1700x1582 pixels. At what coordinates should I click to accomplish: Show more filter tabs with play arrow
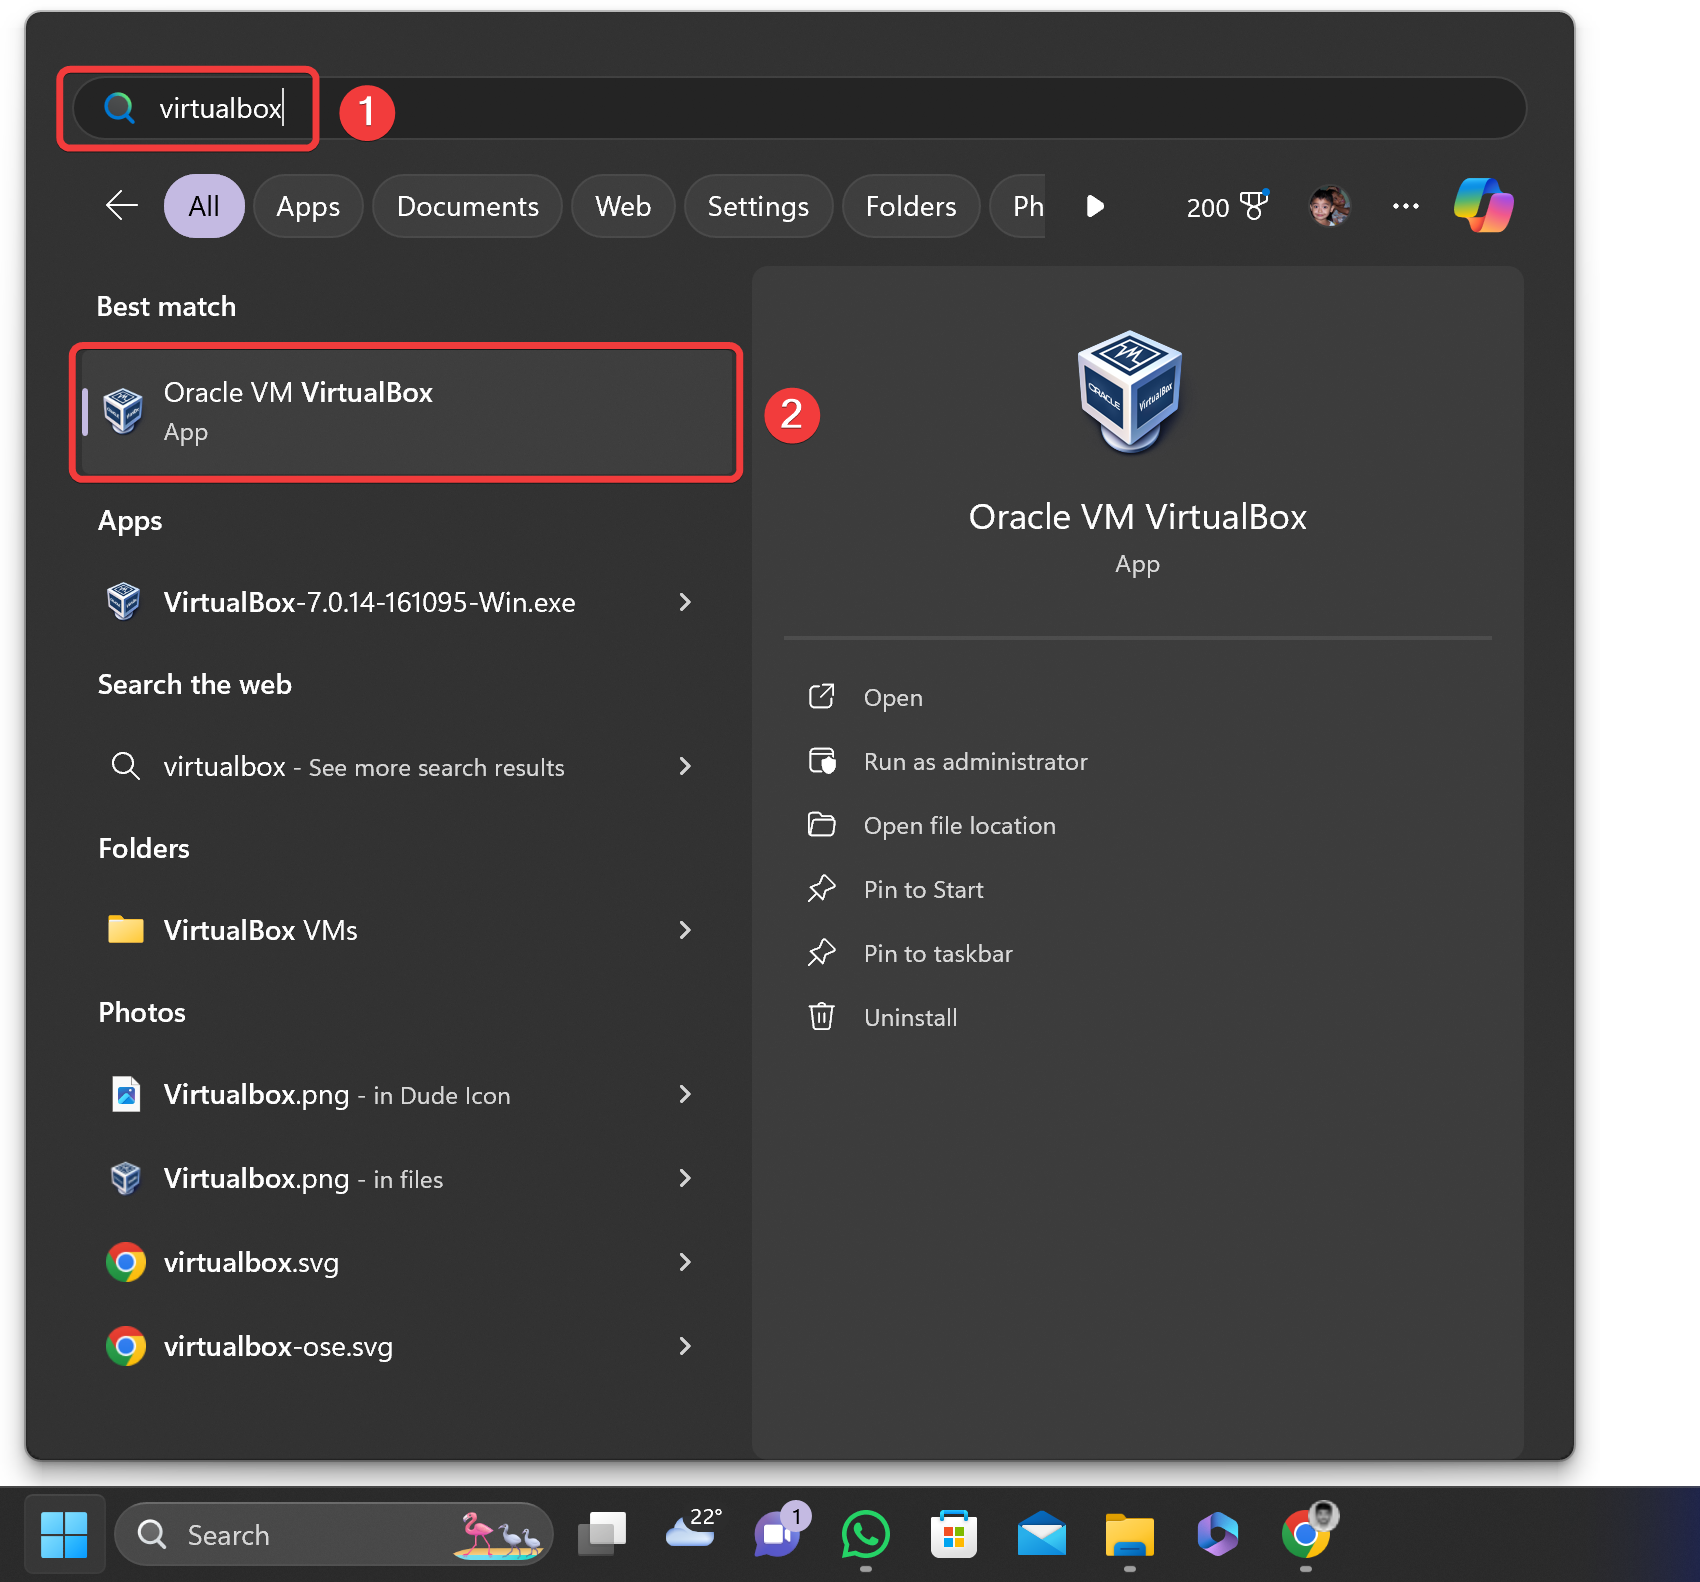coord(1095,206)
